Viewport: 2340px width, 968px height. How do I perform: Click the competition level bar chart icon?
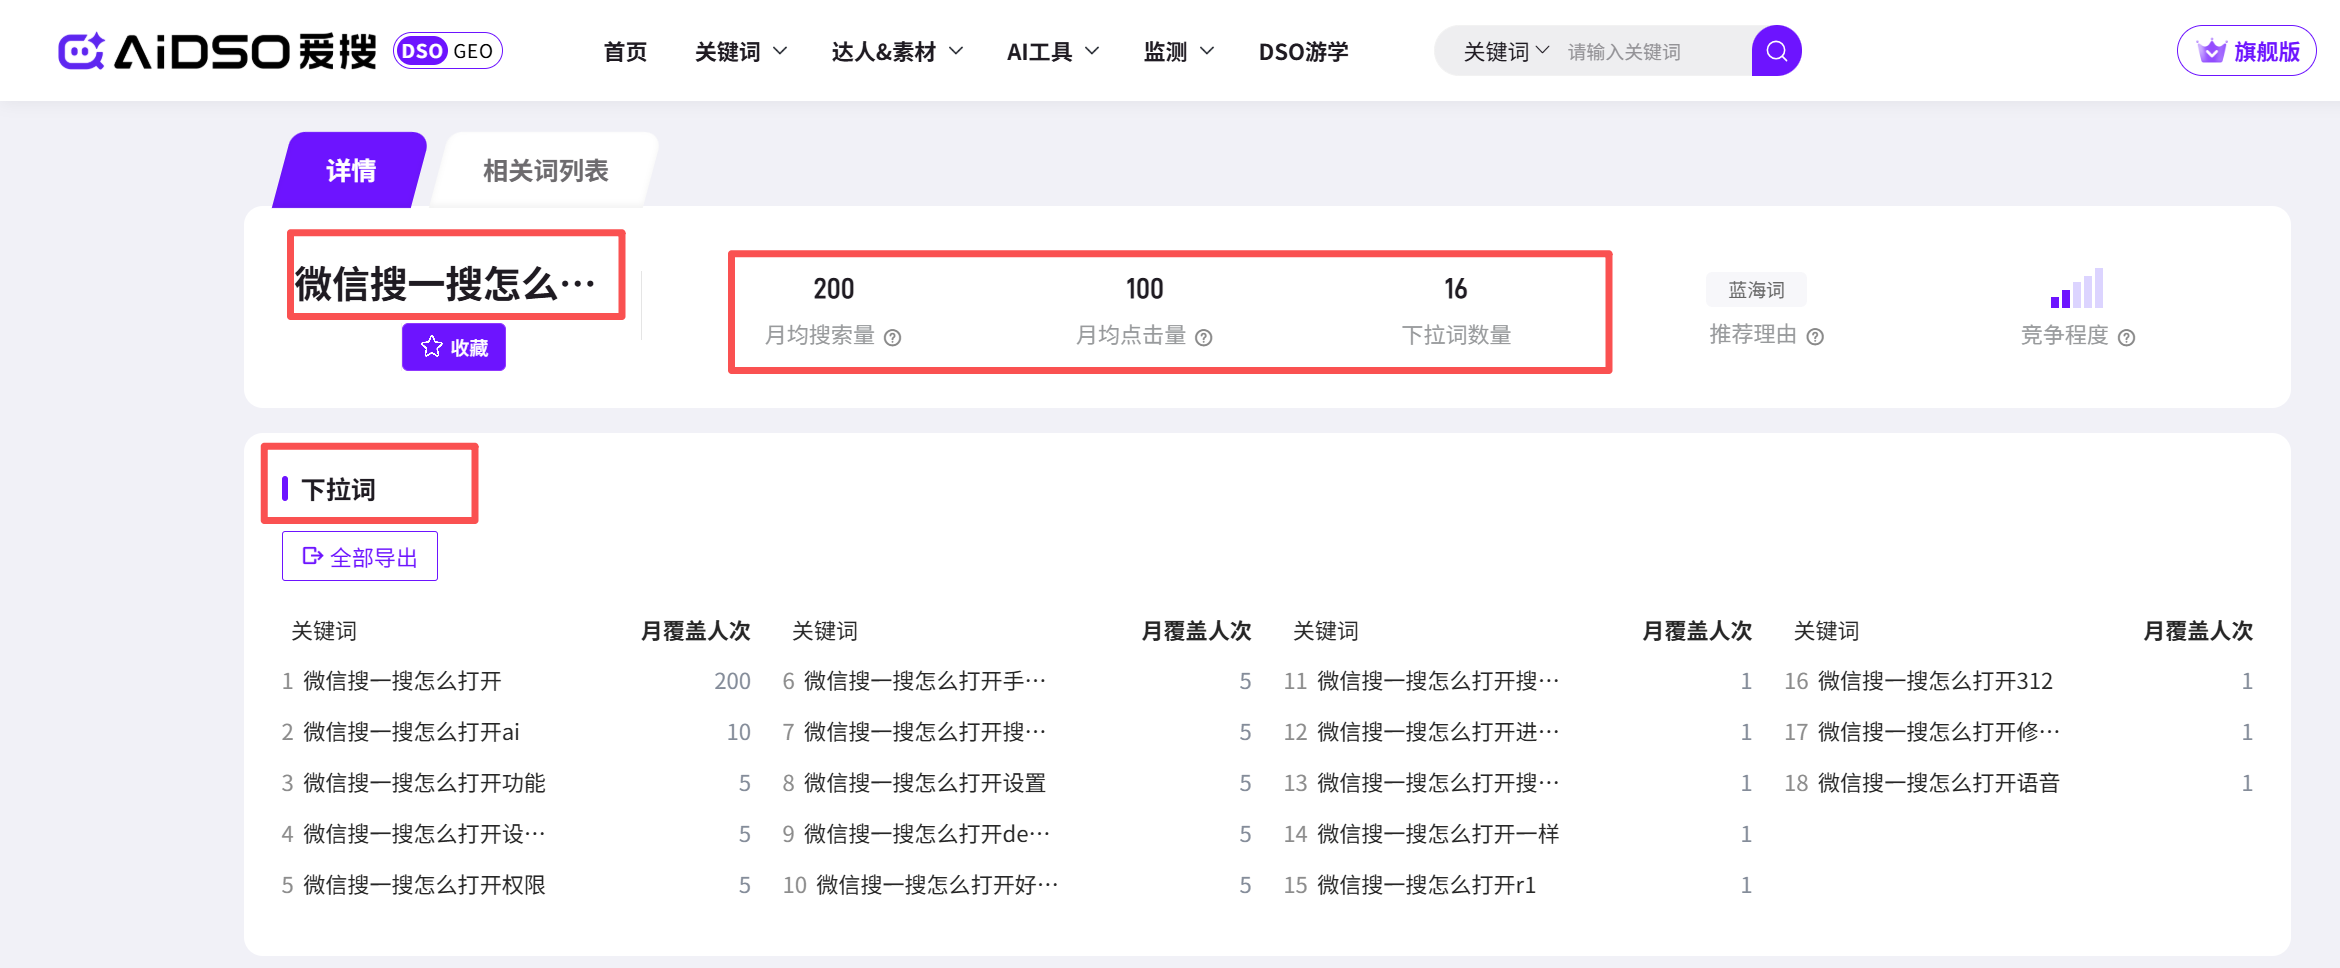click(x=2076, y=289)
